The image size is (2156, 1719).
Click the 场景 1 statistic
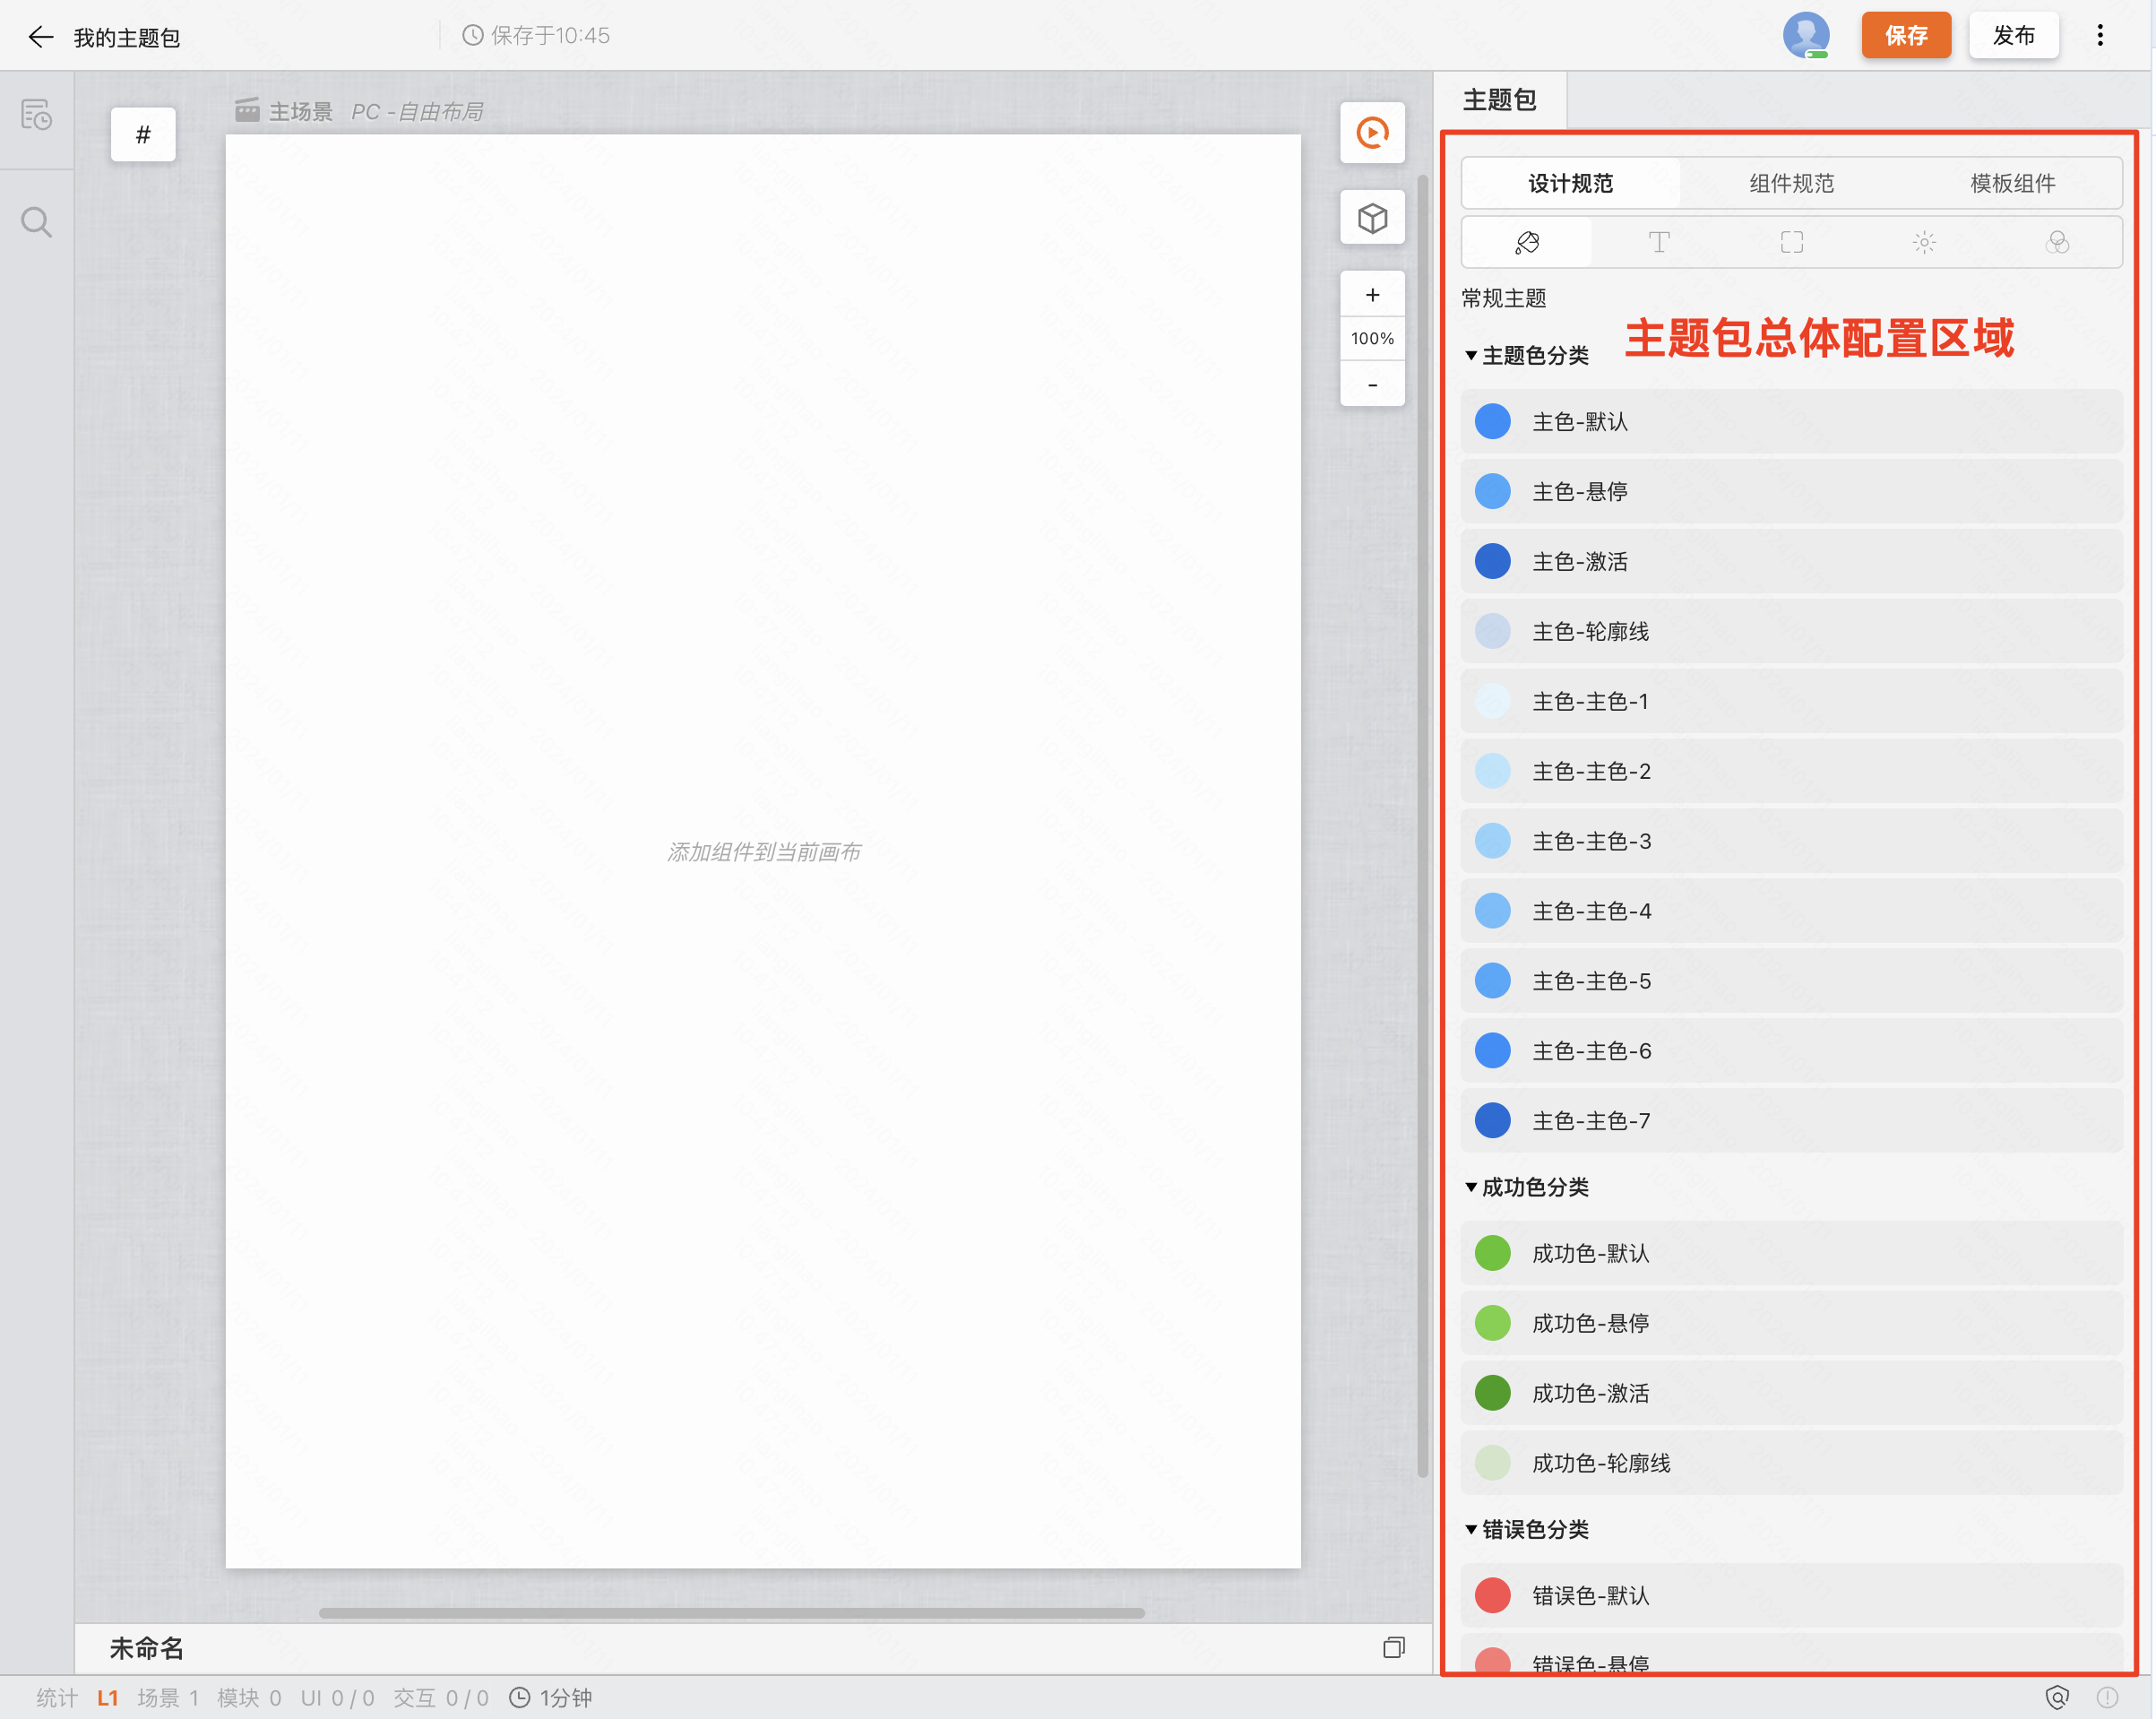tap(168, 1697)
